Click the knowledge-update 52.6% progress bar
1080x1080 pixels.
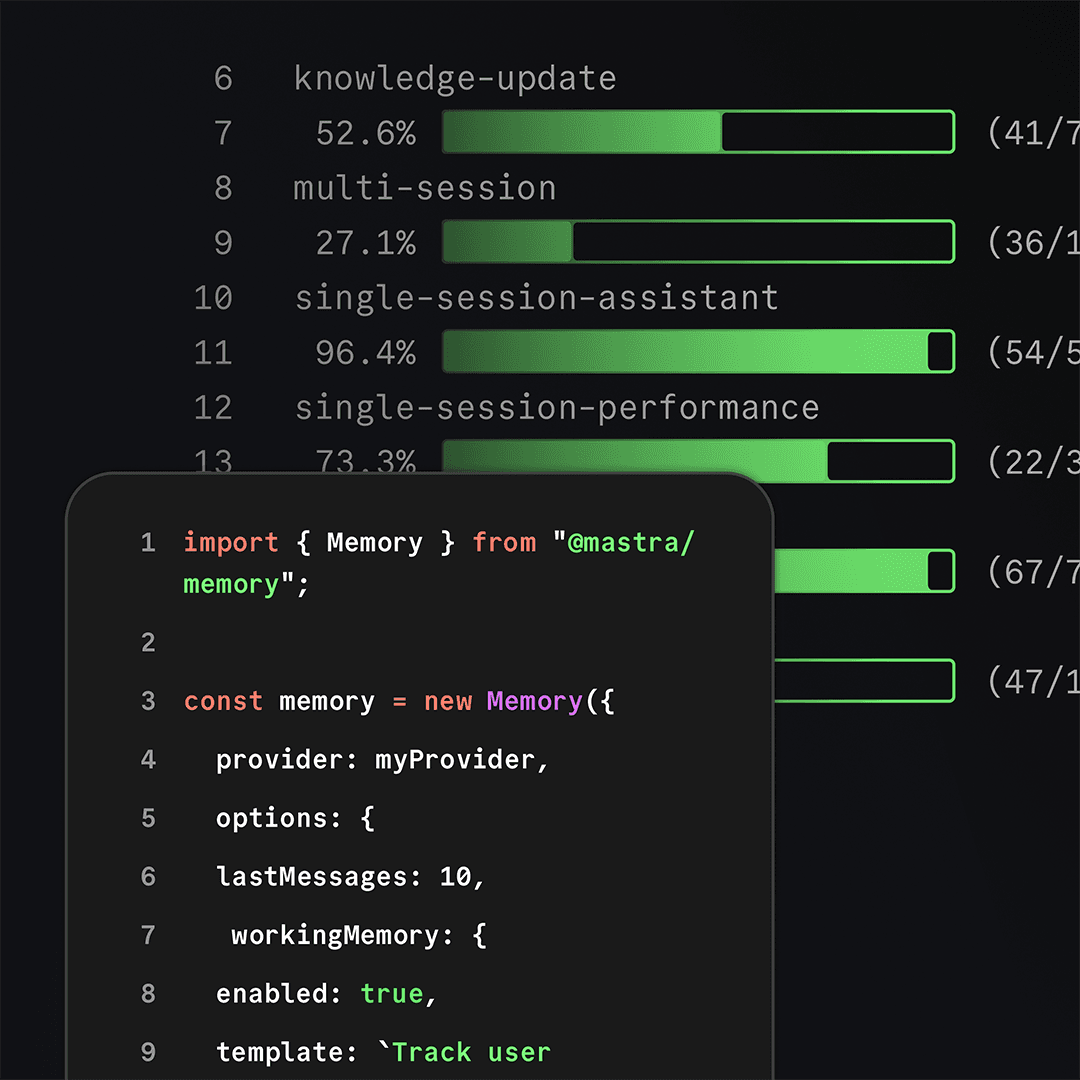[x=698, y=132]
